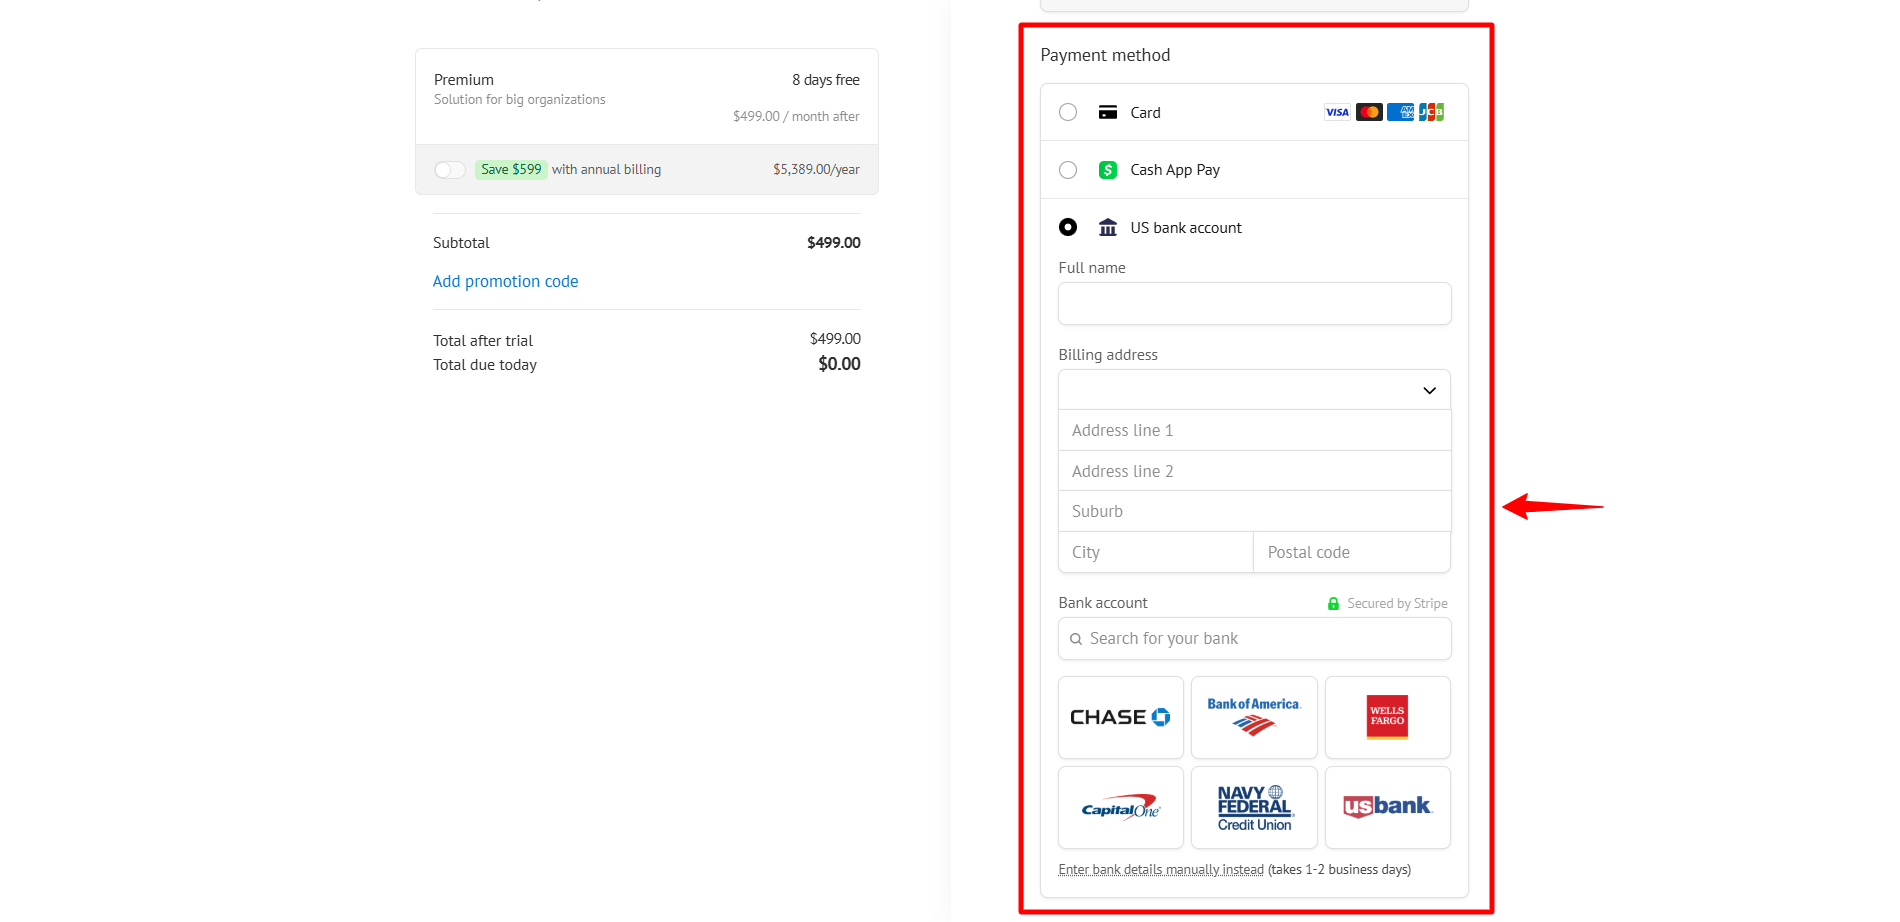Click the Secured by Stripe text
Viewport: 1900px width, 922px height.
[x=1397, y=604]
